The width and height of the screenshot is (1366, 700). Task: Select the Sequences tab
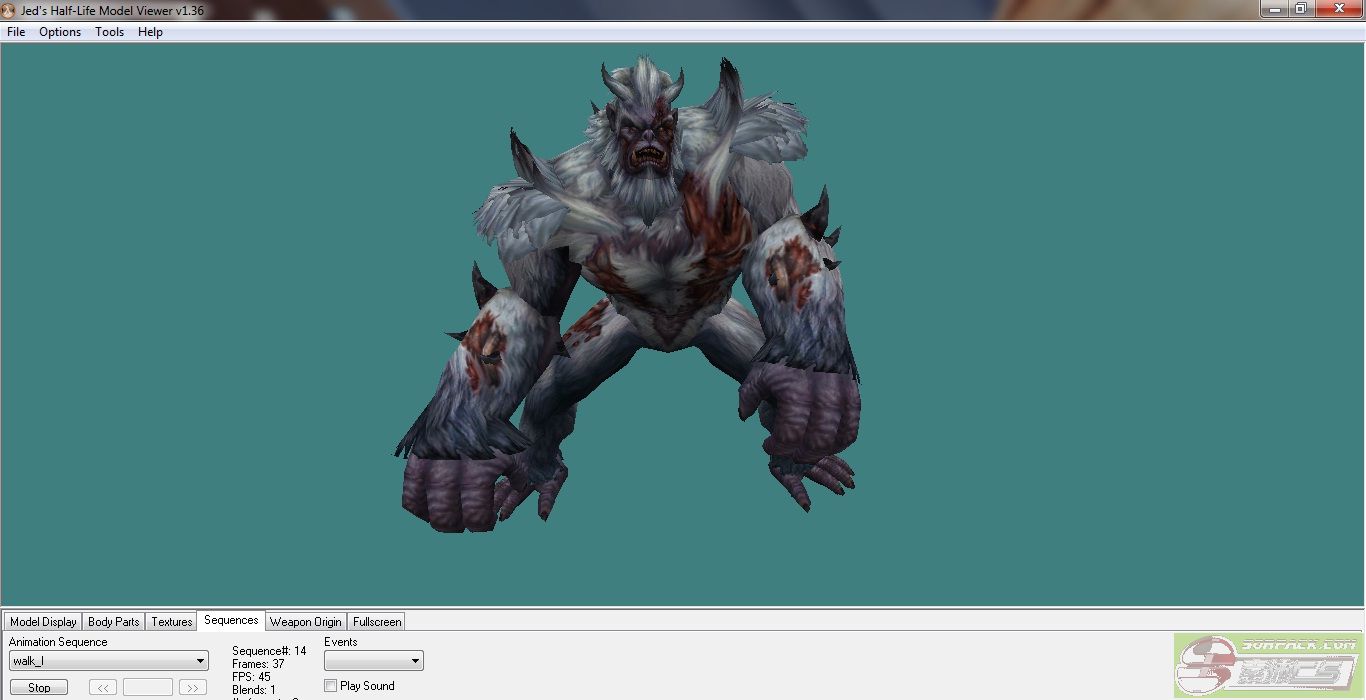(231, 621)
